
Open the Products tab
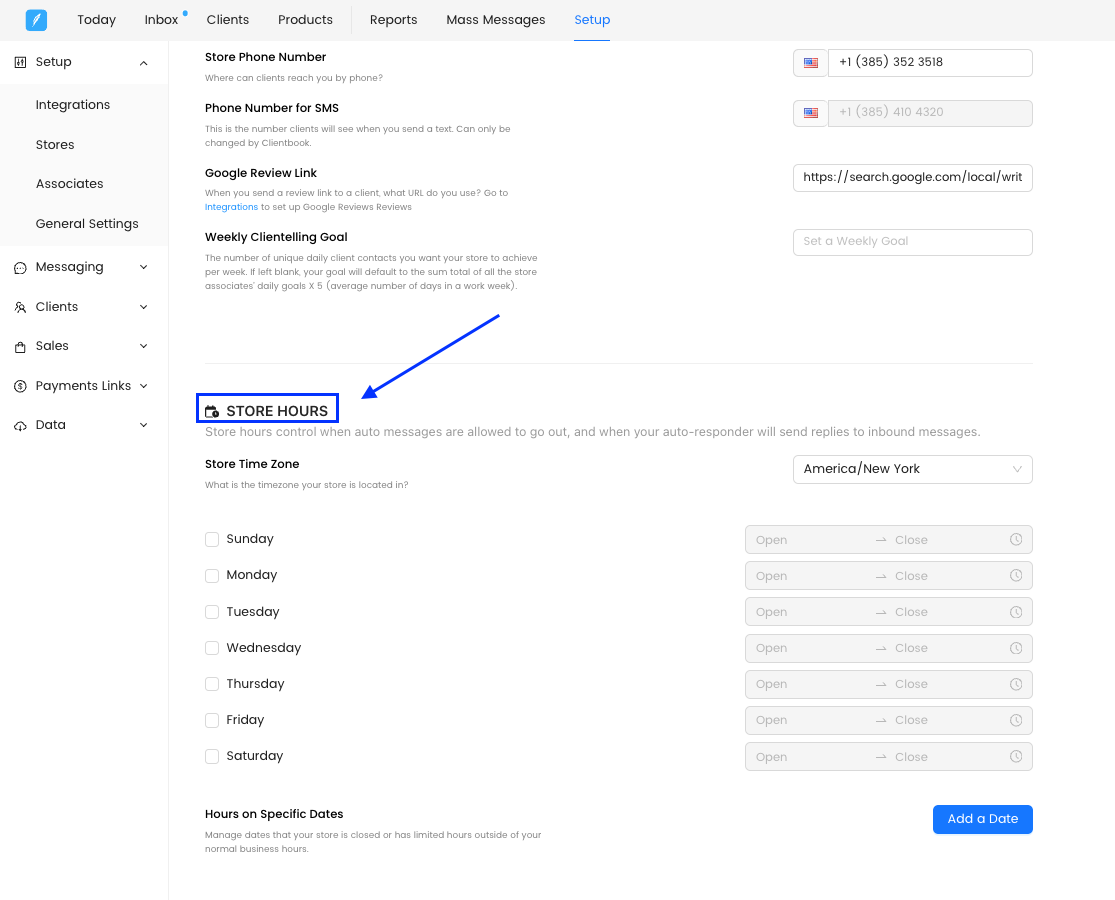pos(305,20)
